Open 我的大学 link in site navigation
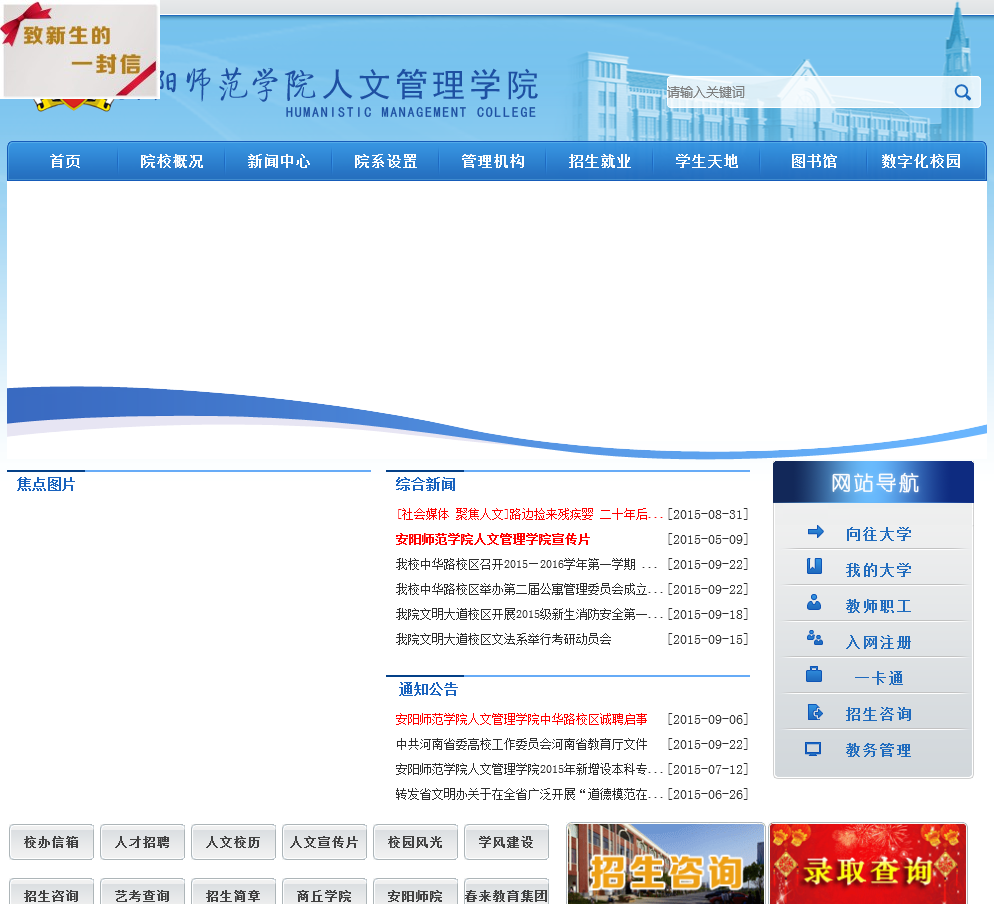994x904 pixels. pyautogui.click(x=879, y=570)
